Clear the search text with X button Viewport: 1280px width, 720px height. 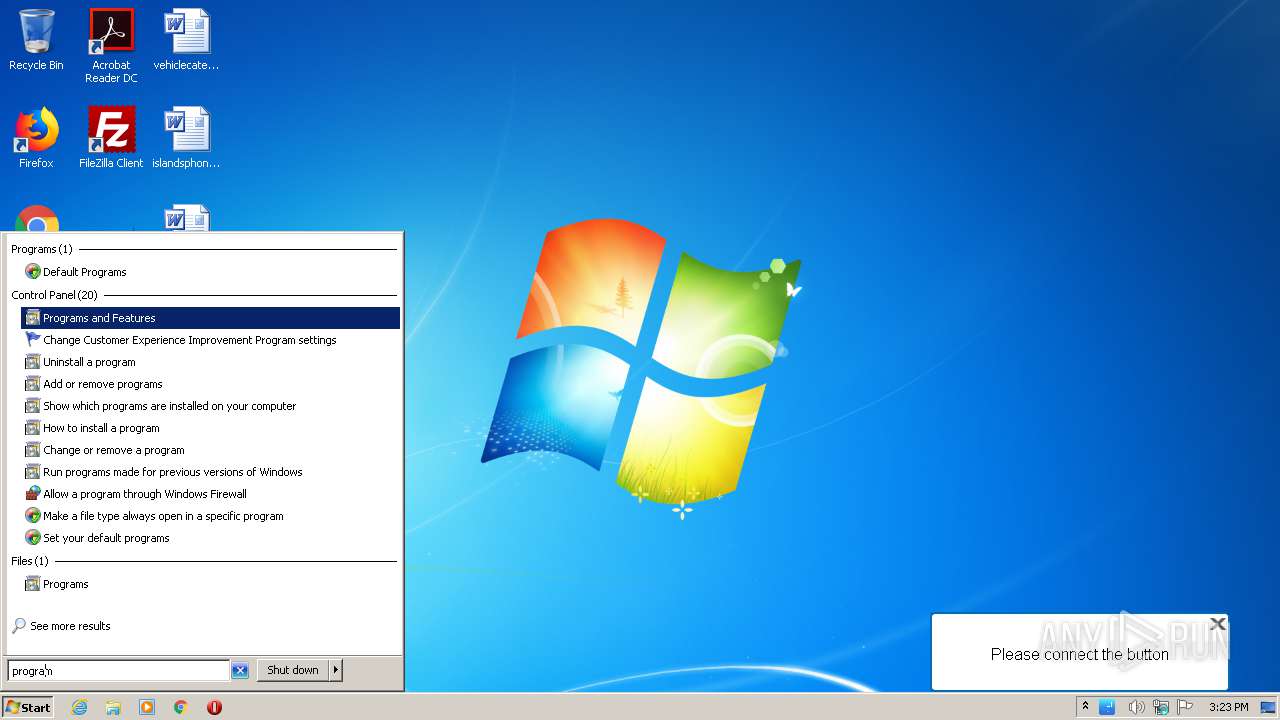point(240,671)
